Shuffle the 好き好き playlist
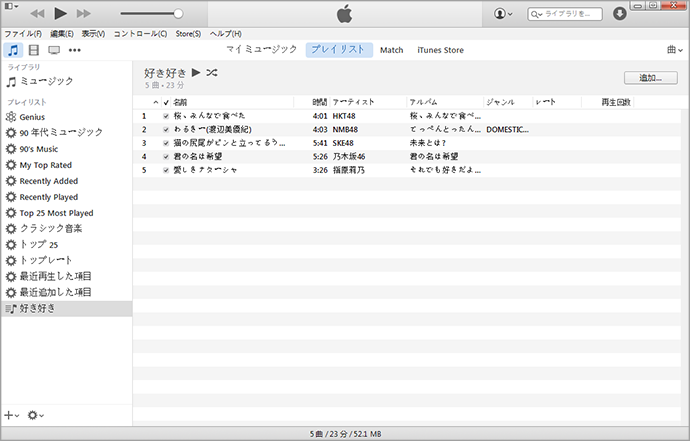Image resolution: width=690 pixels, height=441 pixels. pos(212,73)
